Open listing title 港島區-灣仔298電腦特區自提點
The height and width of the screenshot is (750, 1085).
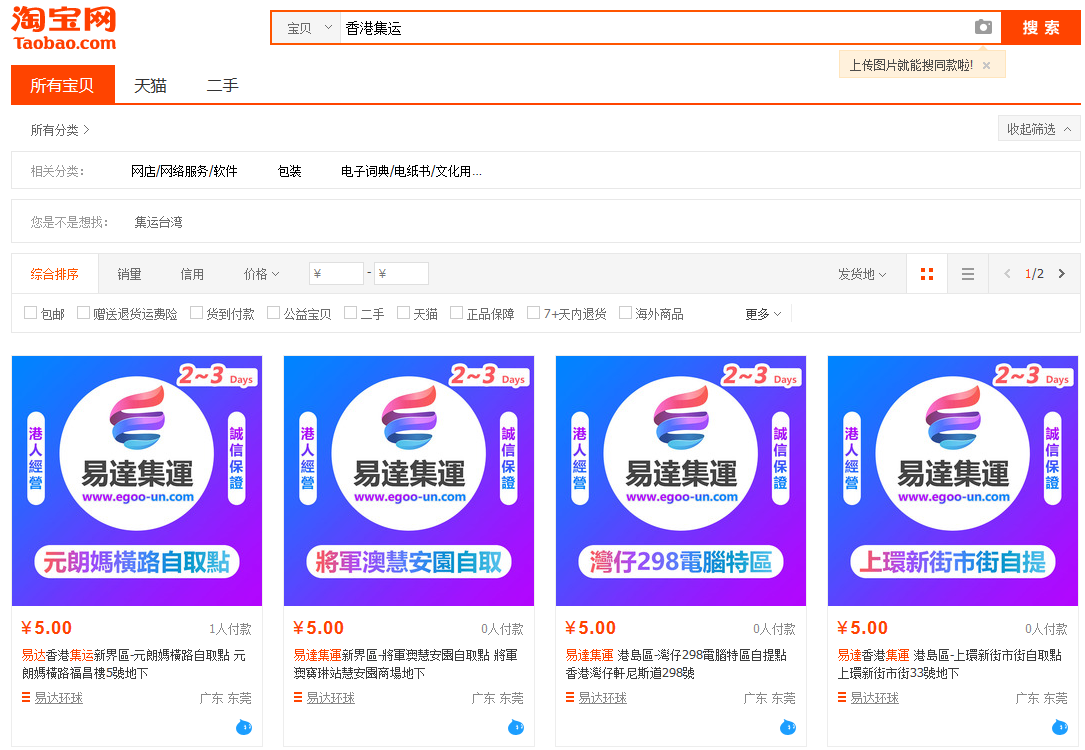676,664
